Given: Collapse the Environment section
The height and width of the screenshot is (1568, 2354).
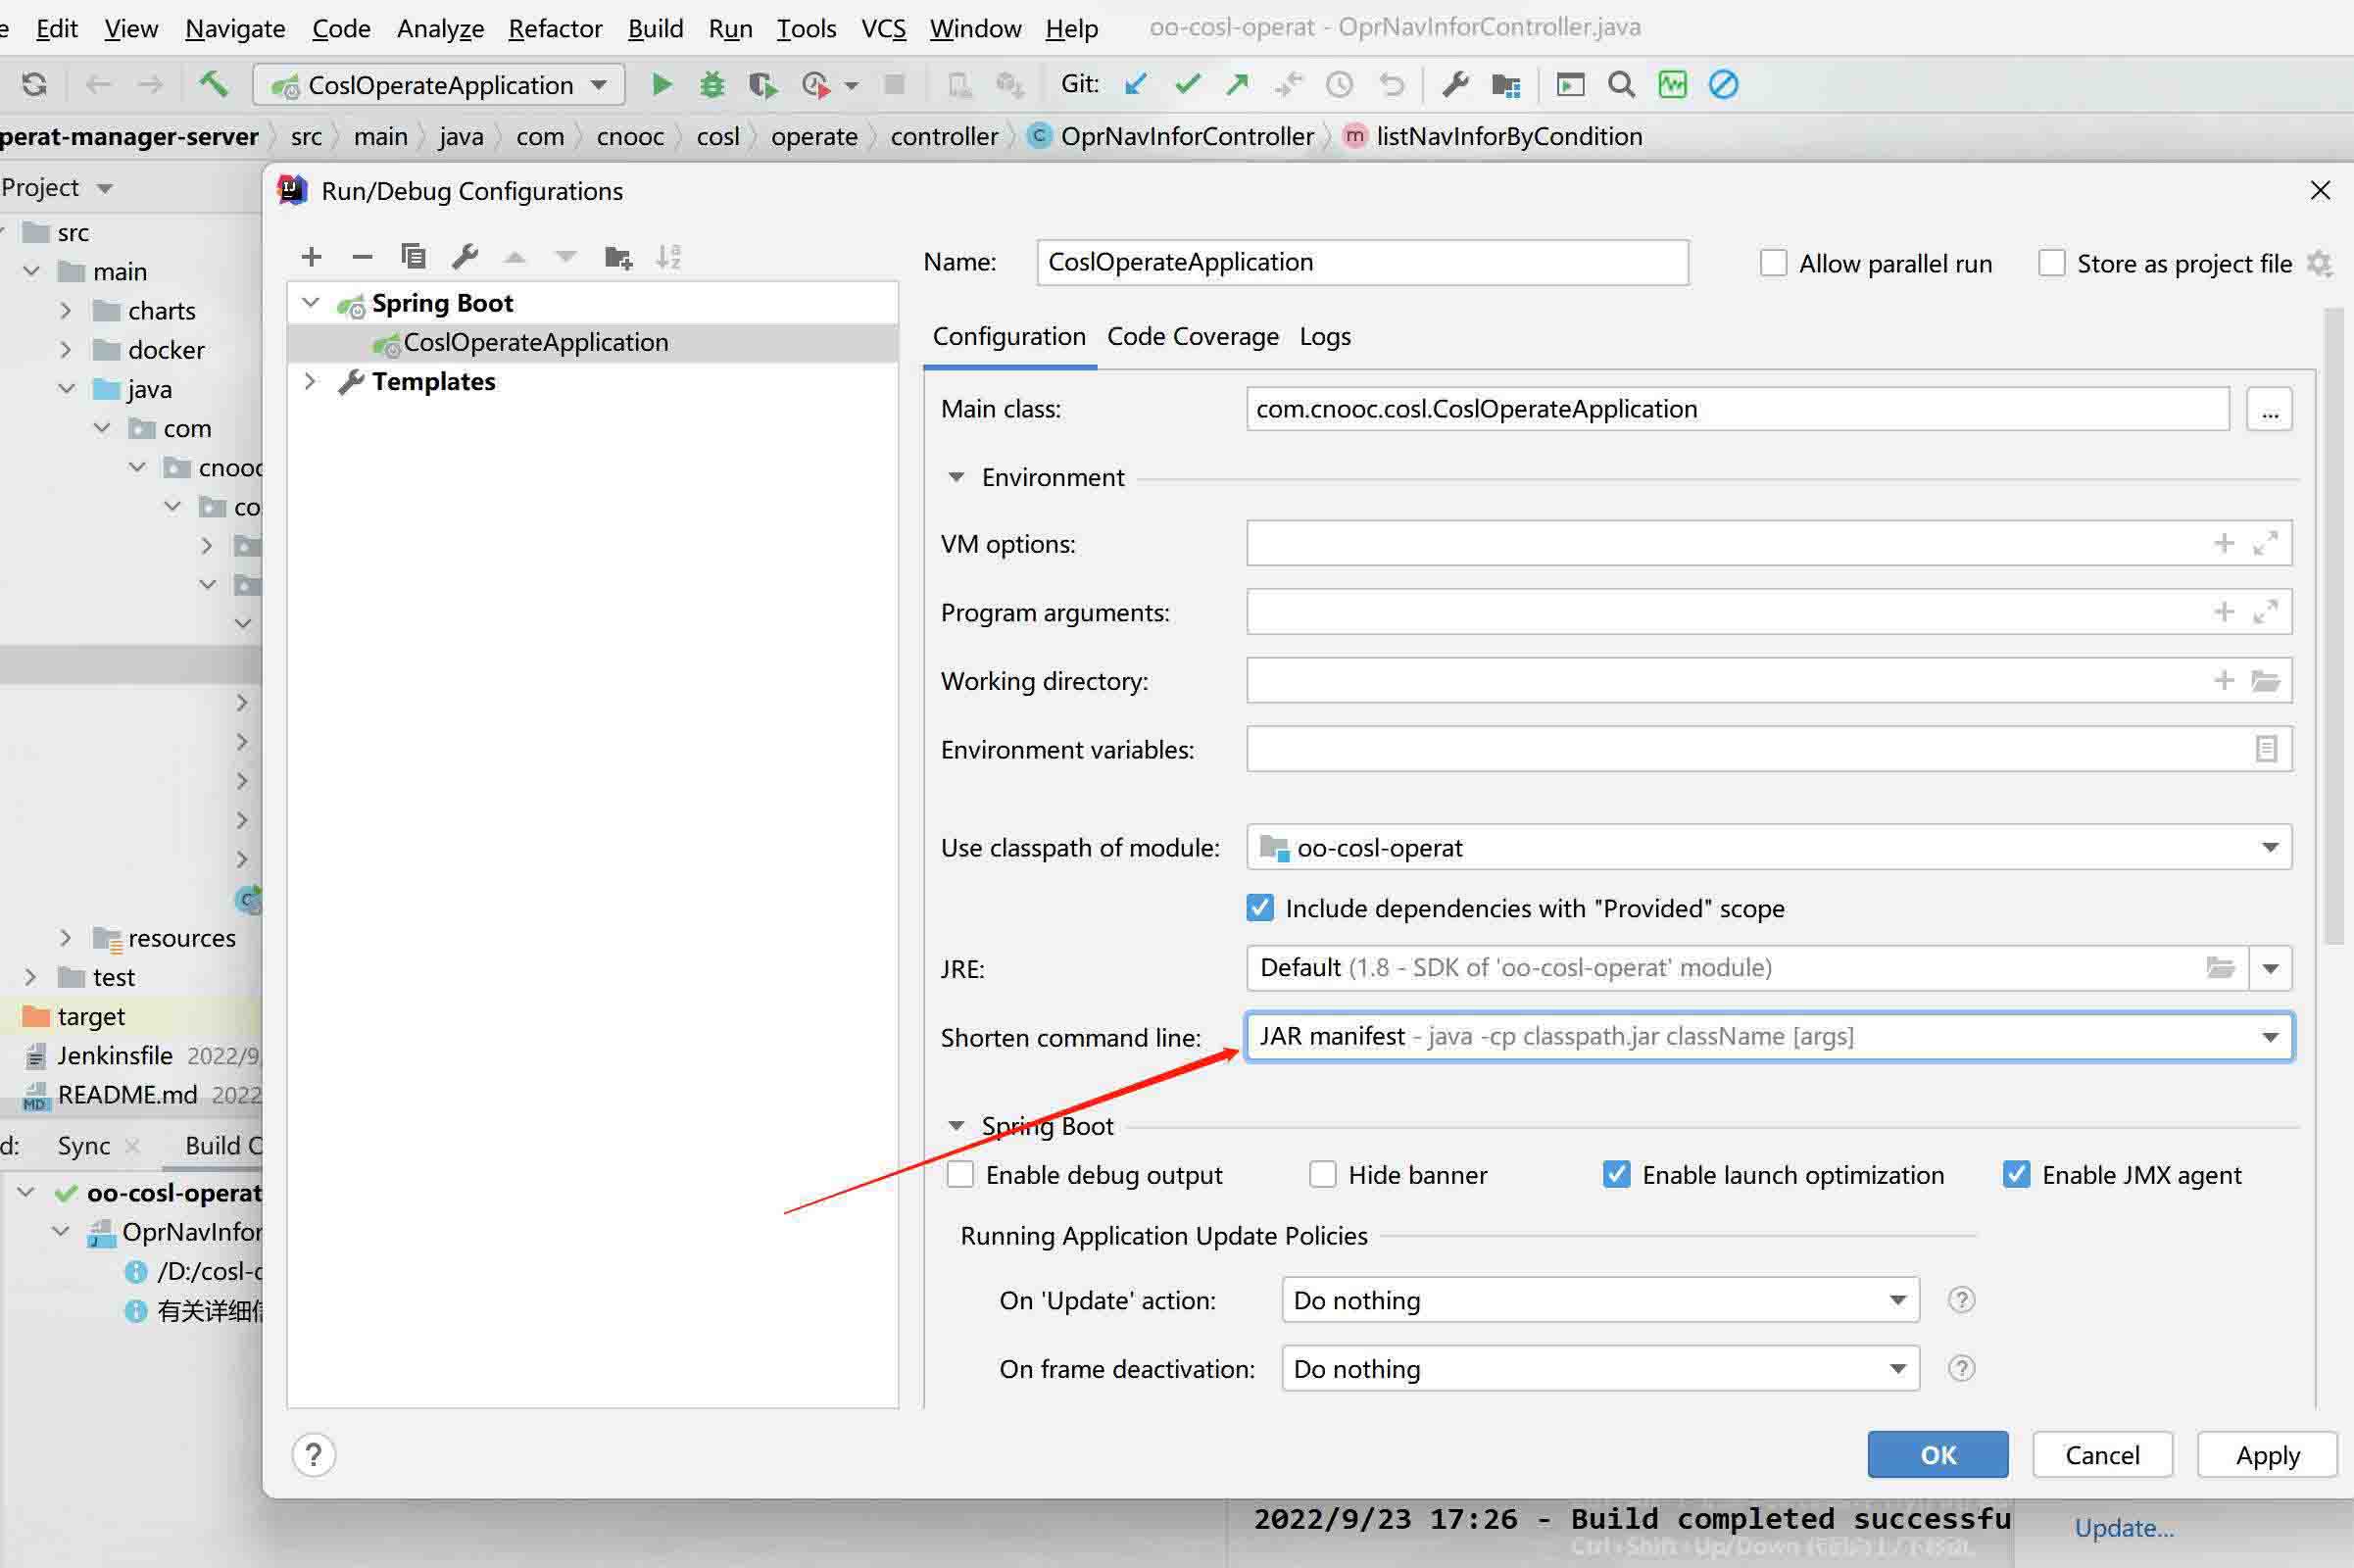Looking at the screenshot, I should click(x=956, y=477).
